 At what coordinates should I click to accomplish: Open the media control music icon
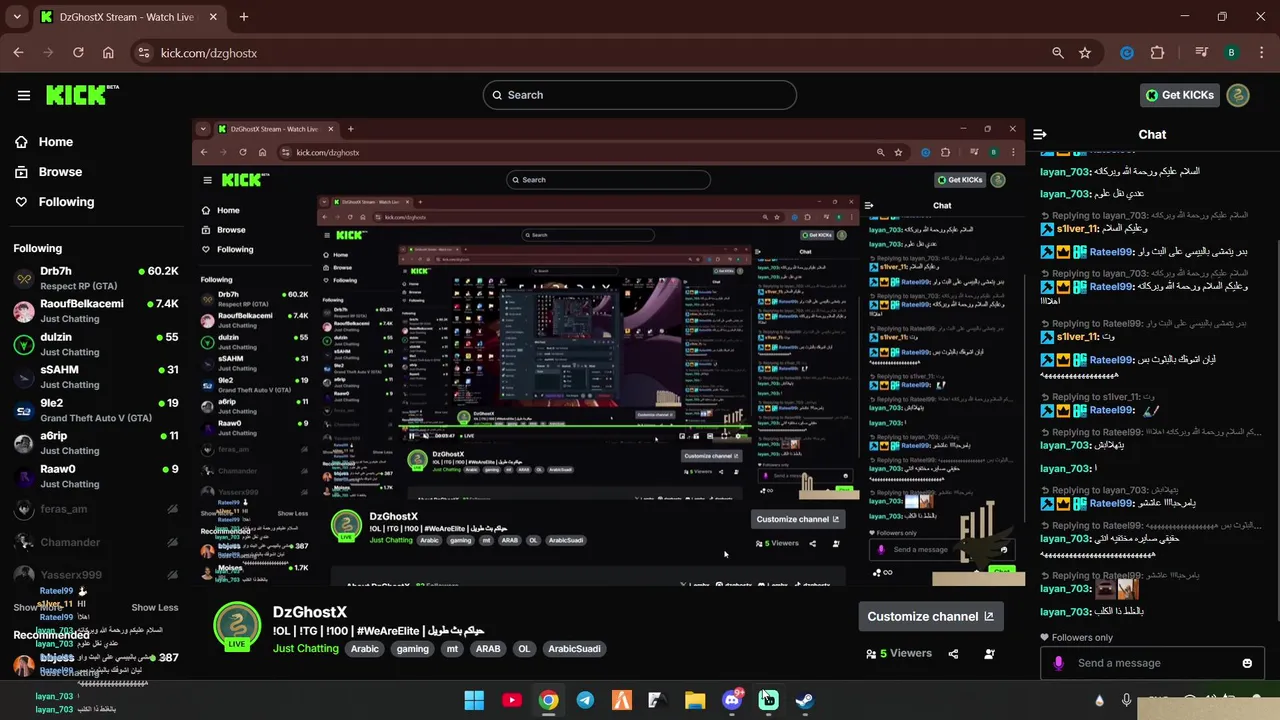1203,53
